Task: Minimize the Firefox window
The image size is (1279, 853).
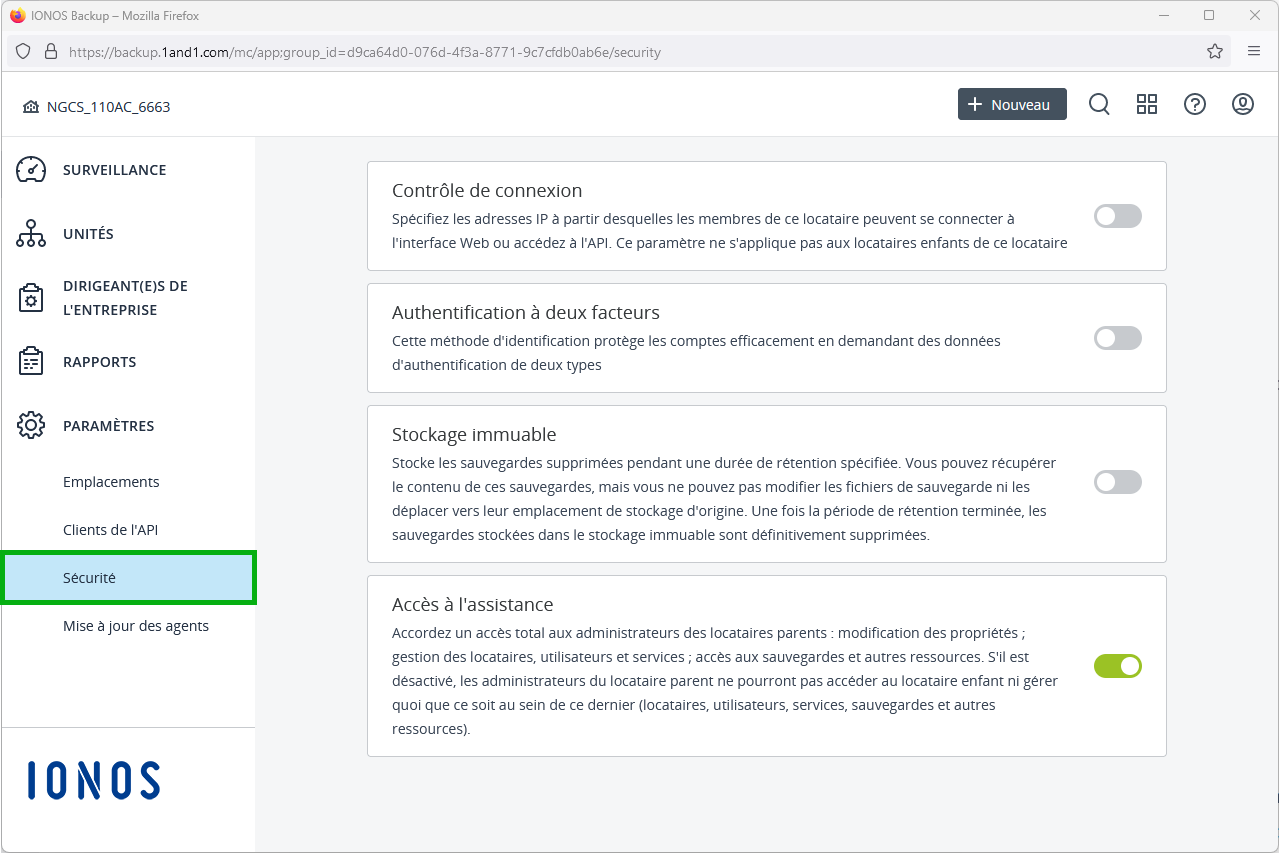Action: point(1164,16)
